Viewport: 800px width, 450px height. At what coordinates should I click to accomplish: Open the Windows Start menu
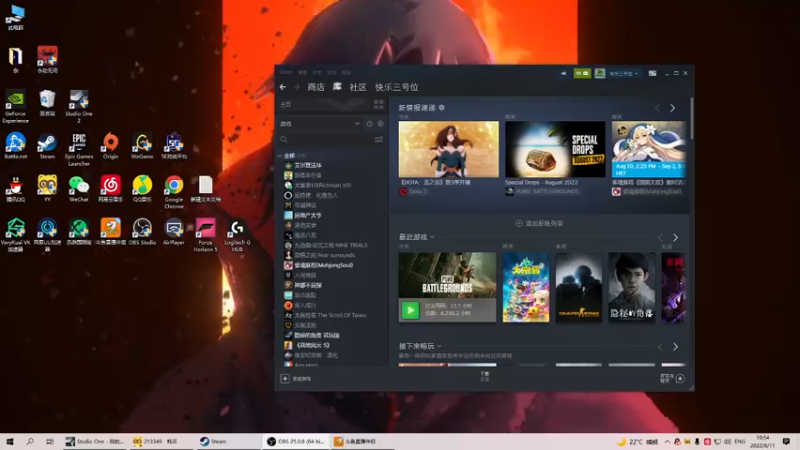point(10,441)
